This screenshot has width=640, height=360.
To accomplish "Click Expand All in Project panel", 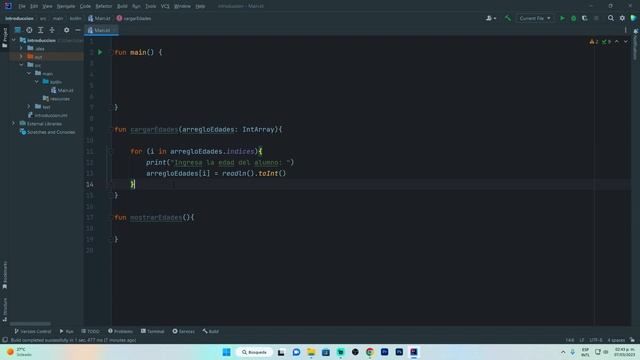I will click(40, 30).
